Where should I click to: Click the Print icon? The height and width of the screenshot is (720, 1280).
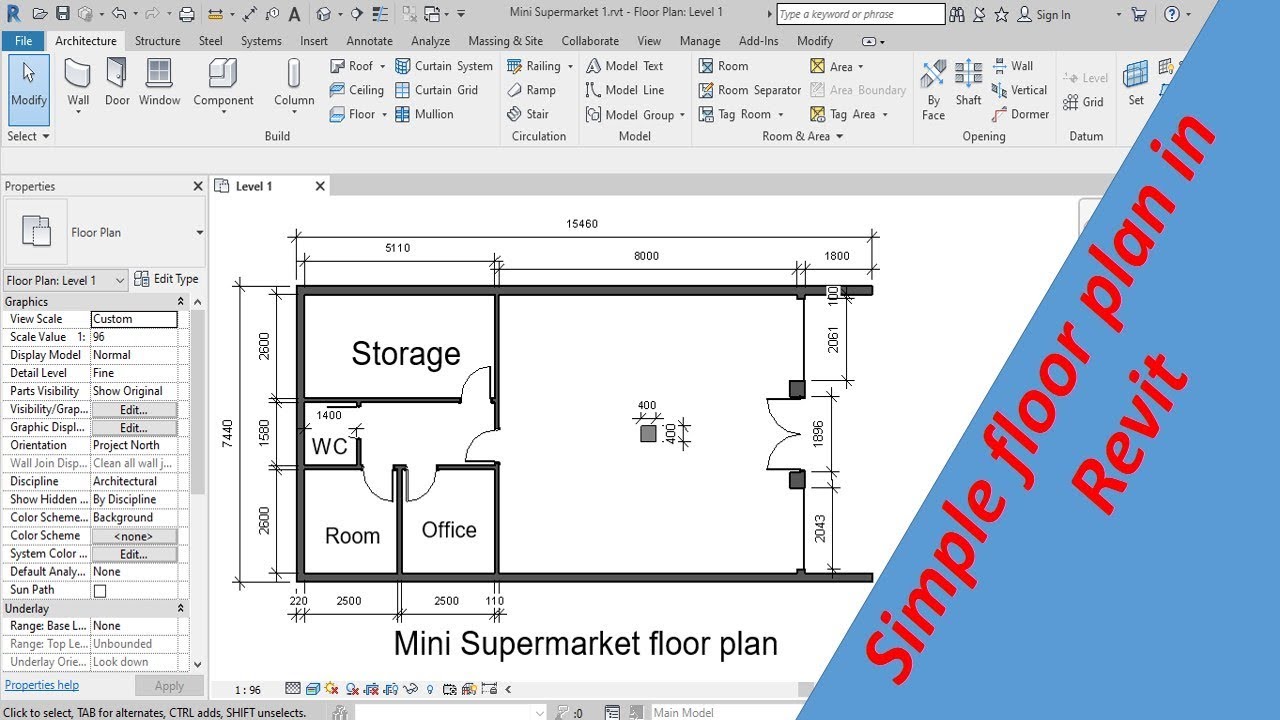186,14
